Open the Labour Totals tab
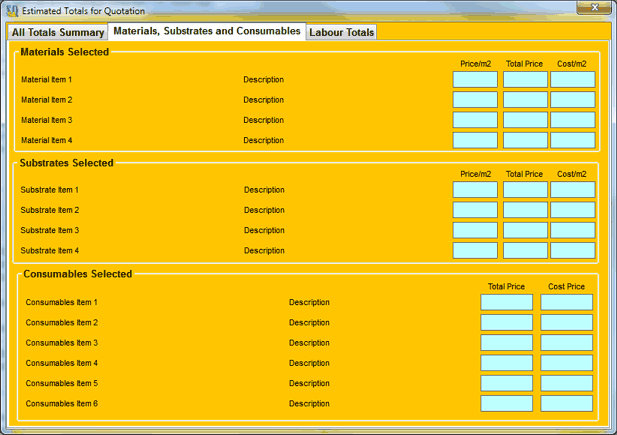Screen dimensions: 617x435 342,32
